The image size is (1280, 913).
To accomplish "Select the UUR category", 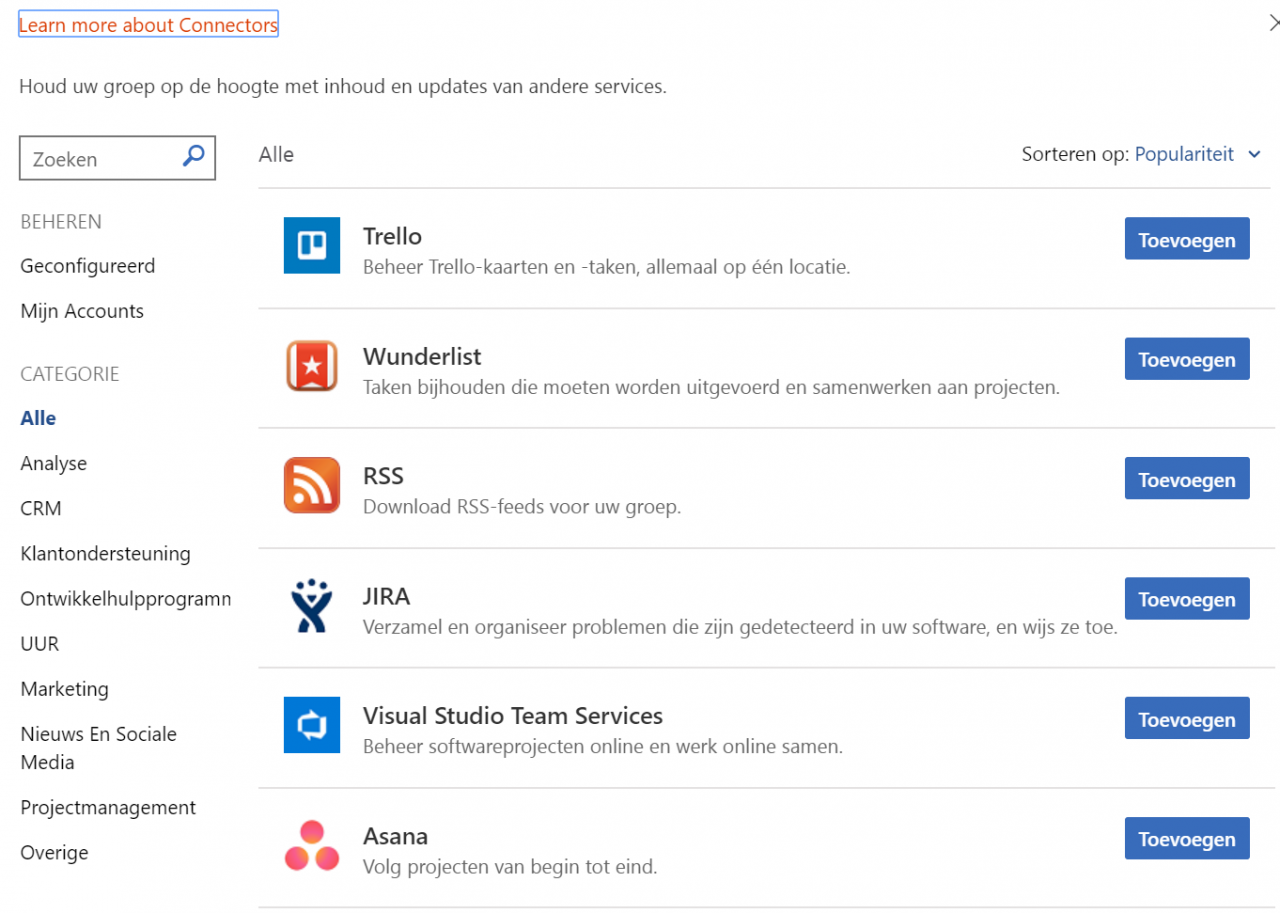I will click(x=40, y=643).
